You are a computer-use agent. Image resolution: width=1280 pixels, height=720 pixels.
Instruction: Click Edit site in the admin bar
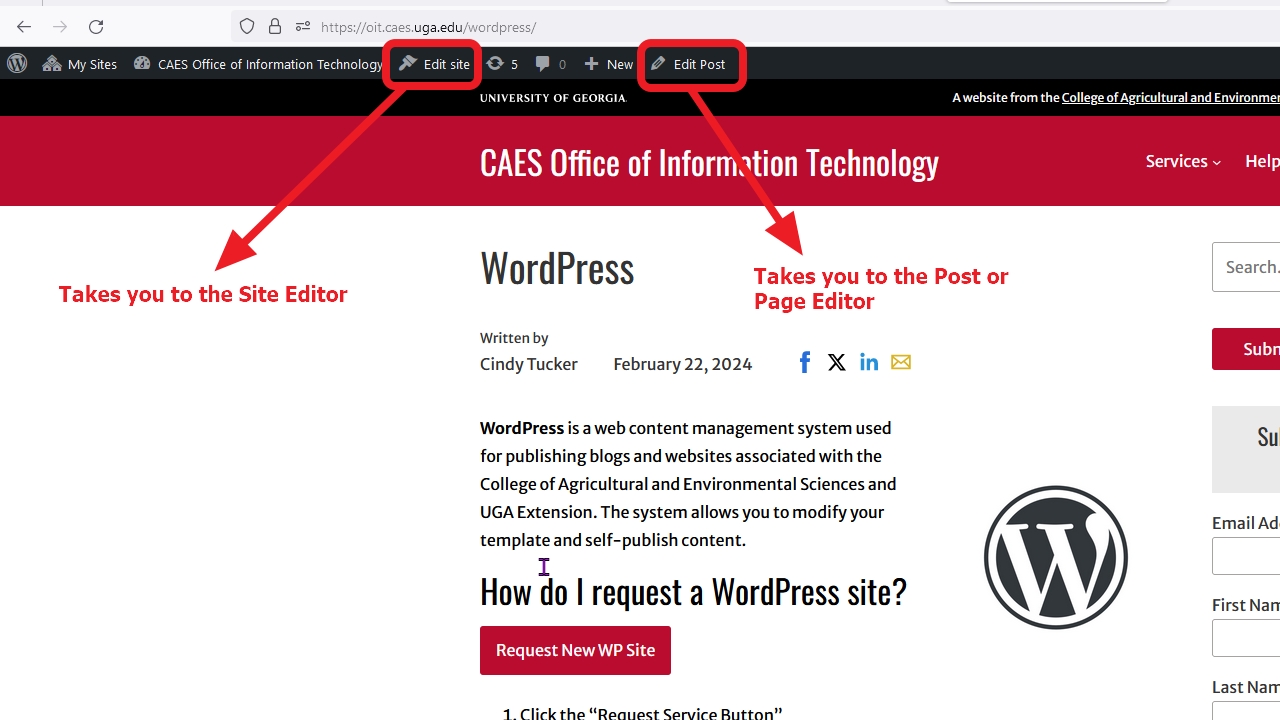pyautogui.click(x=434, y=64)
